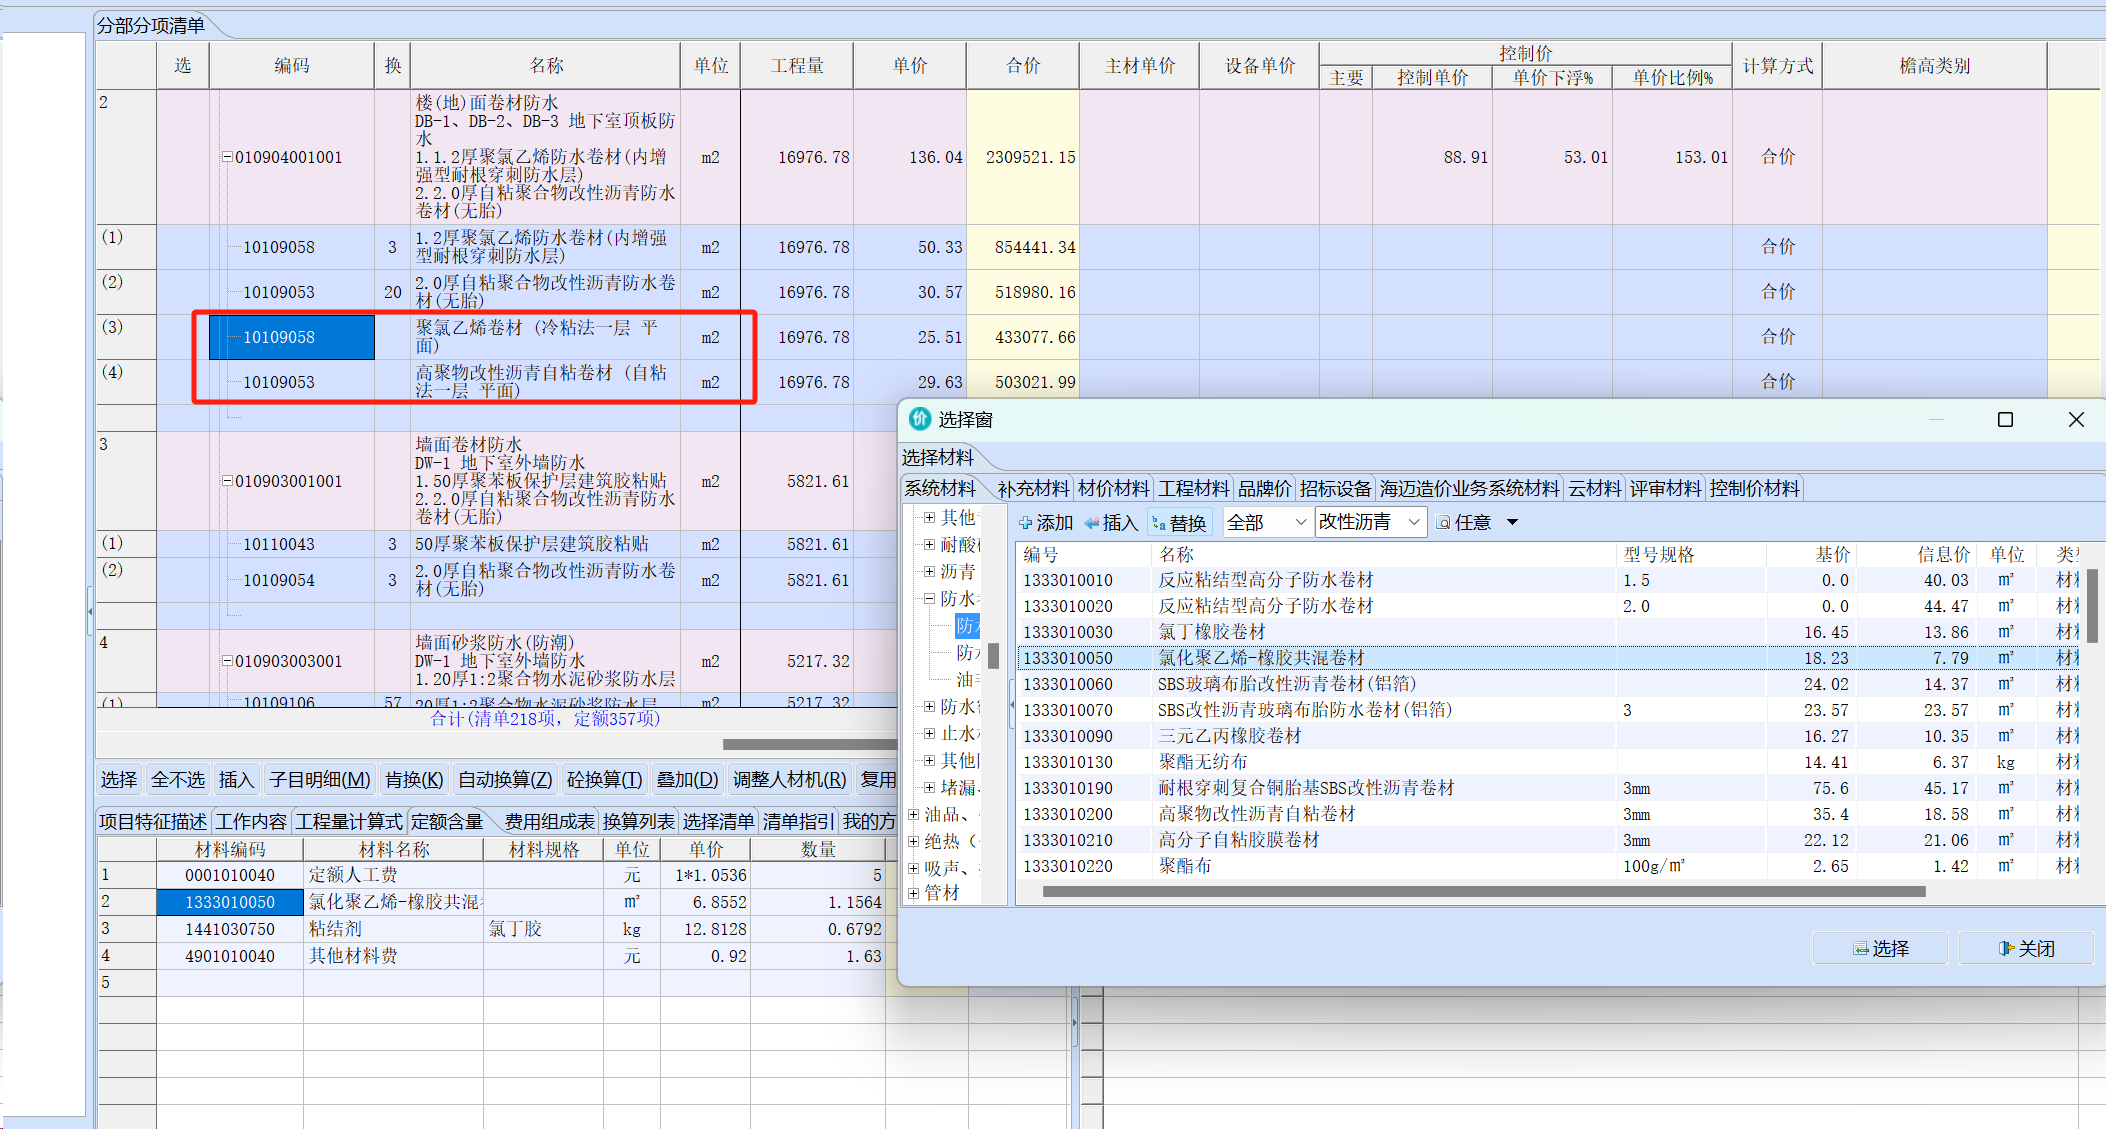Expand the 吸声 tree node
The width and height of the screenshot is (2106, 1129).
pyautogui.click(x=913, y=867)
